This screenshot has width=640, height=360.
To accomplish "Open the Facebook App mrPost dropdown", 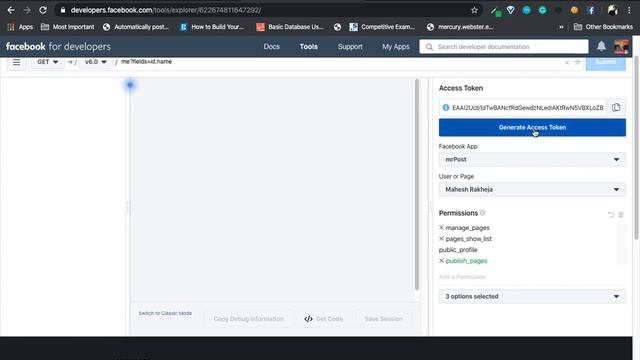I will [x=532, y=159].
